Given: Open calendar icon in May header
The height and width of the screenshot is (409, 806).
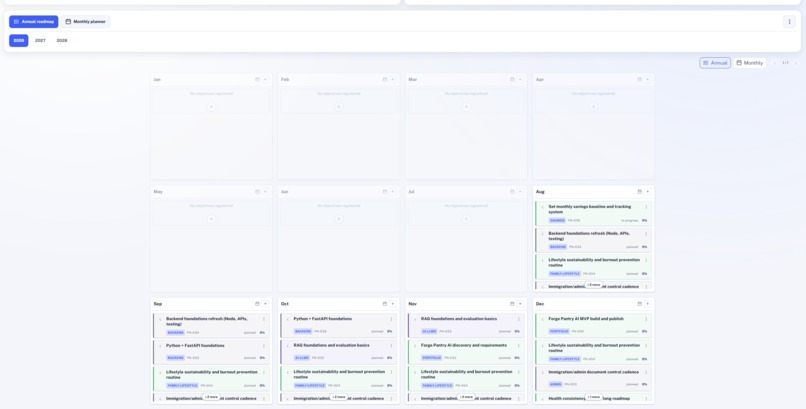Looking at the screenshot, I should point(257,192).
